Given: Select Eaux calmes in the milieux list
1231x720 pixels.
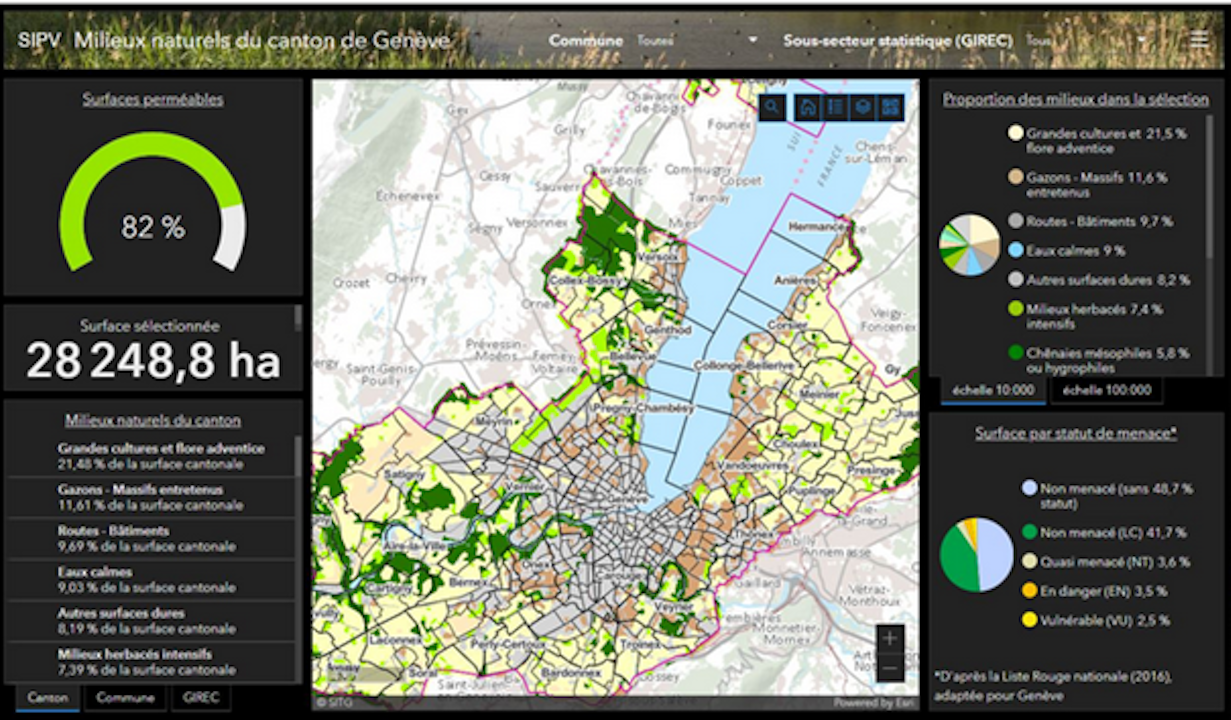Looking at the screenshot, I should (150, 579).
